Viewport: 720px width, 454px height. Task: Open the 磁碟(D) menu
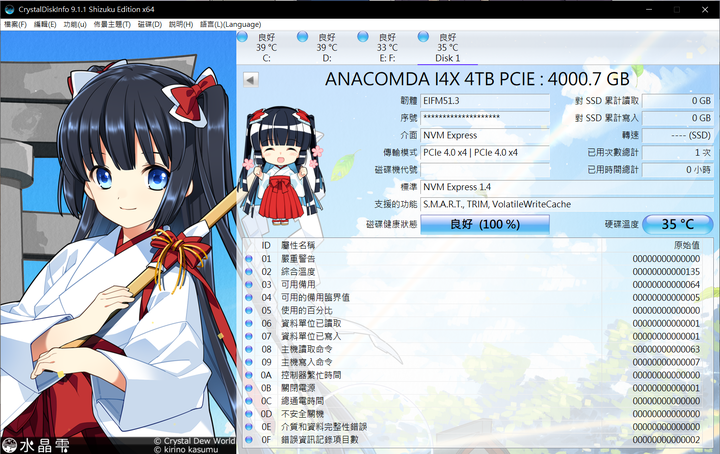(x=150, y=24)
